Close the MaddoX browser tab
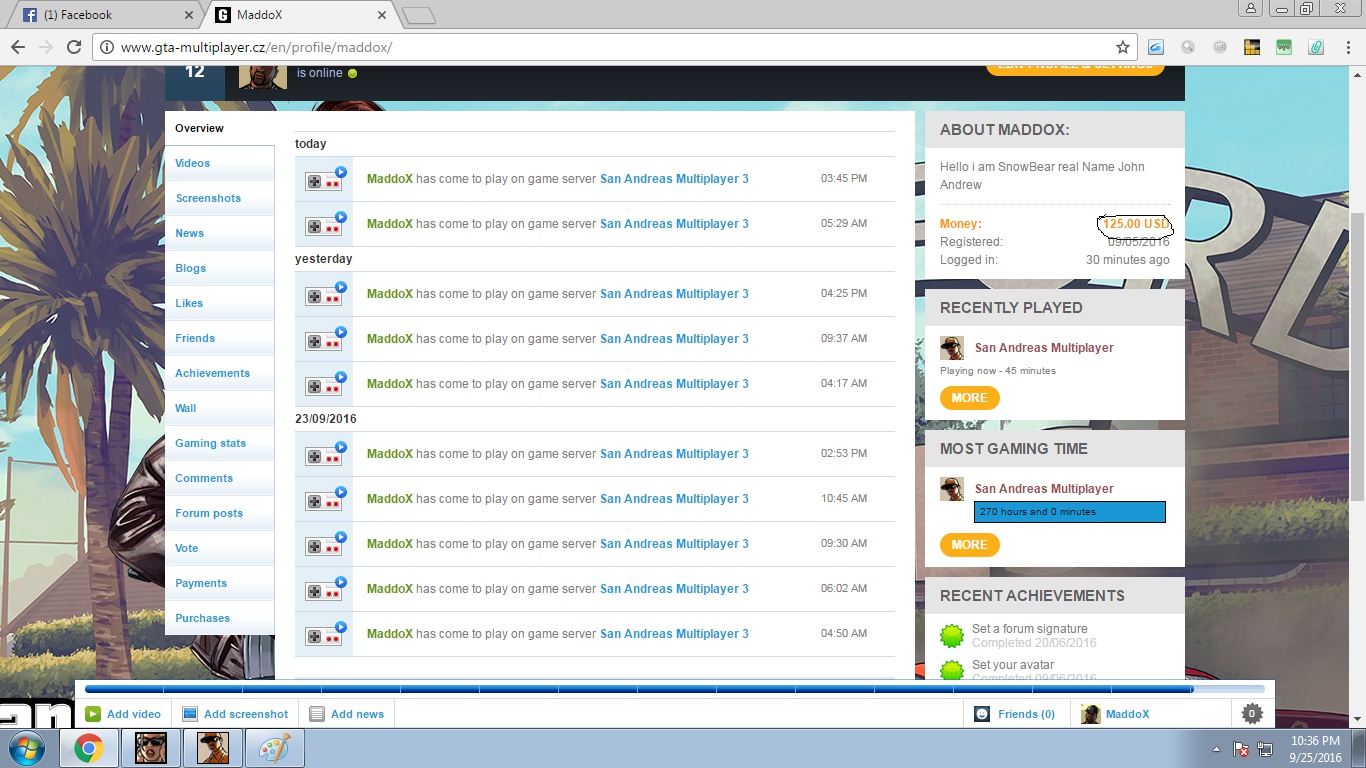The image size is (1366, 768). coord(381,15)
